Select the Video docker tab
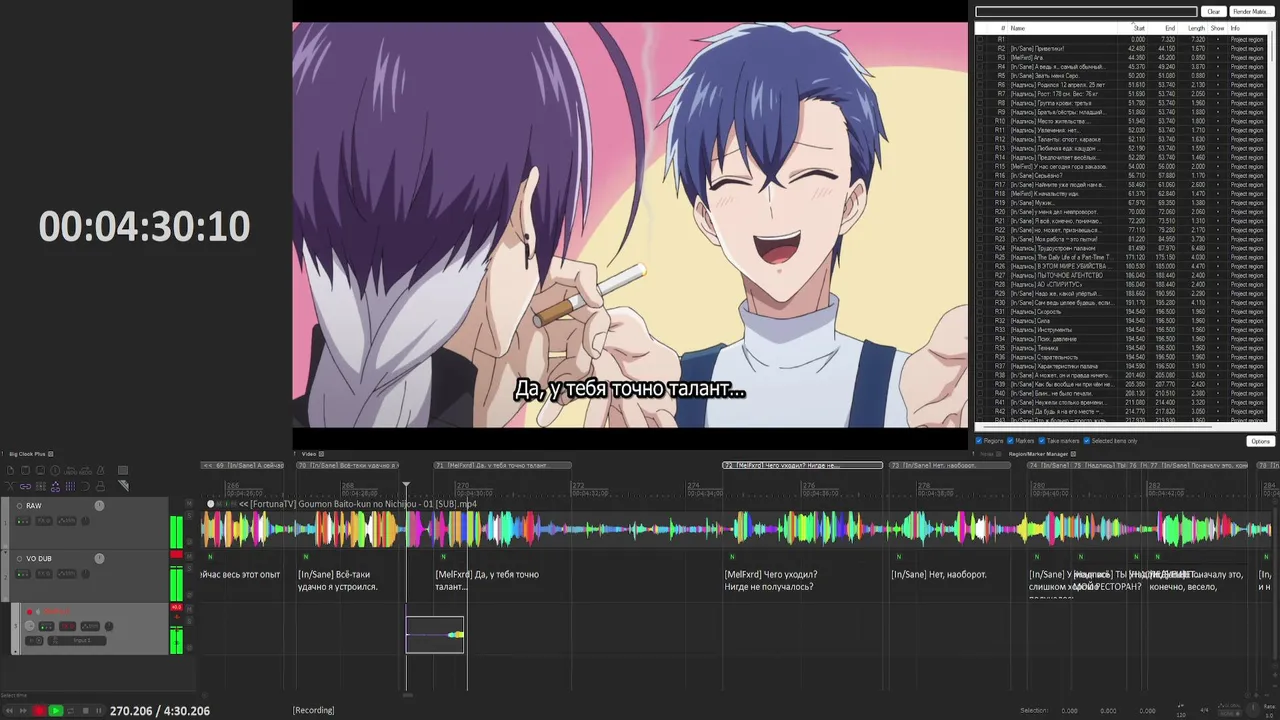Screen dimensions: 1280x720 point(309,454)
